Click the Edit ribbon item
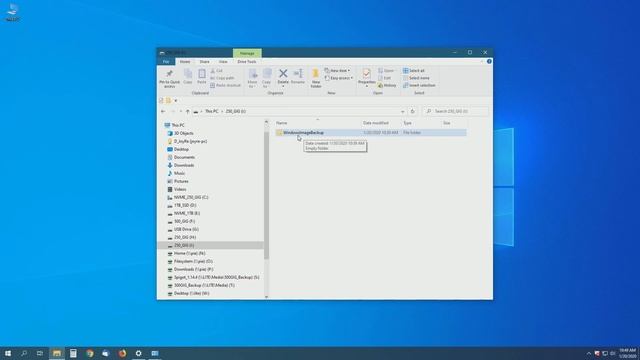Image resolution: width=640 pixels, height=360 pixels. click(x=384, y=78)
